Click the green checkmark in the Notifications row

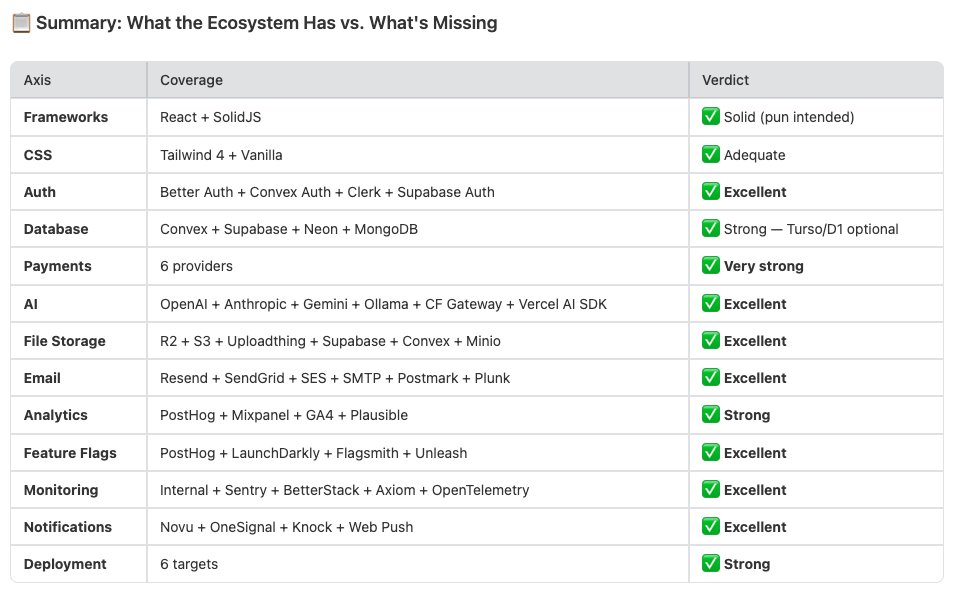[711, 527]
